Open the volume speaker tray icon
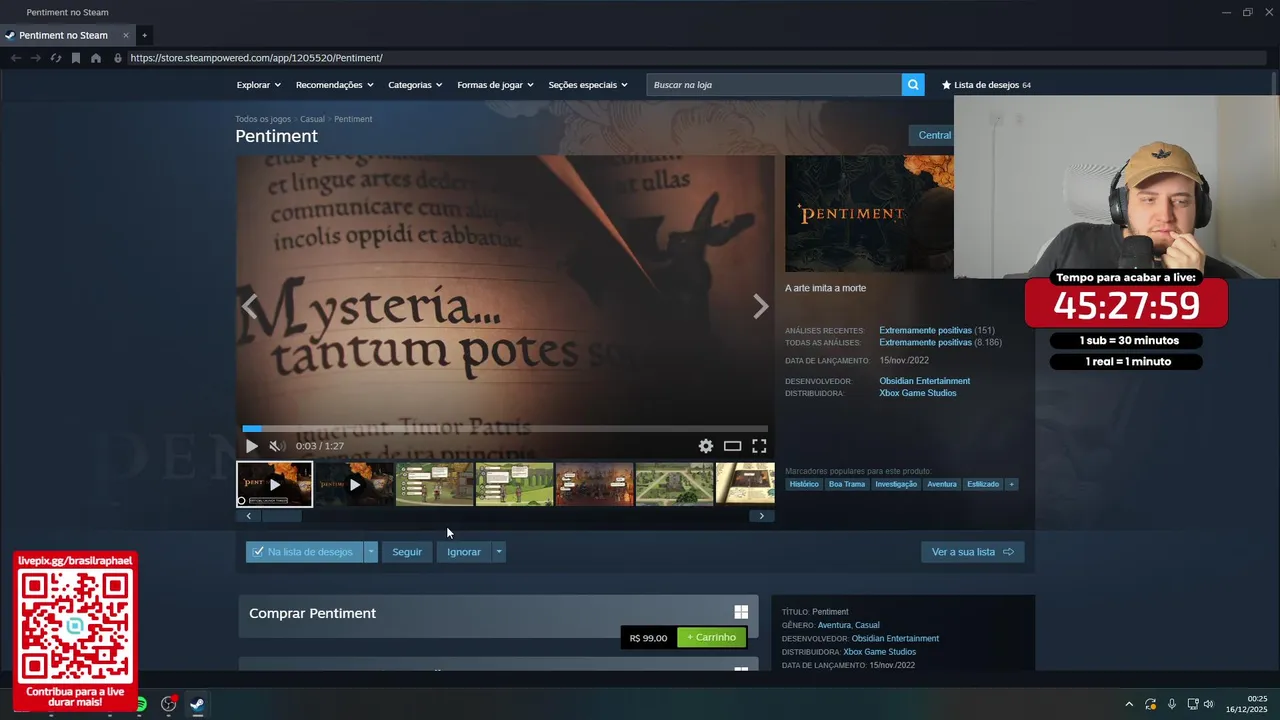 pos(1209,704)
